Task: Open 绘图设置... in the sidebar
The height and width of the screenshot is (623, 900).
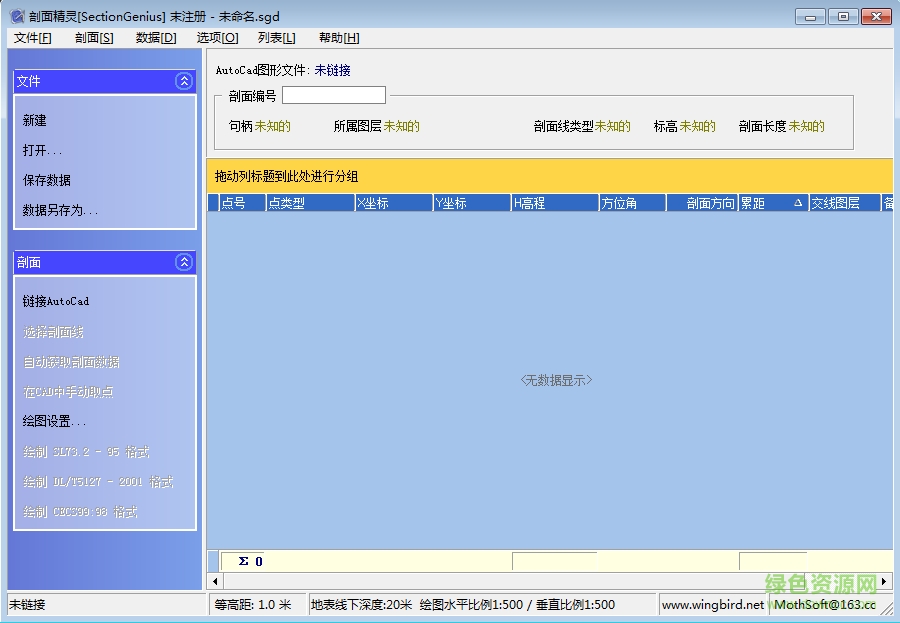Action: 54,421
